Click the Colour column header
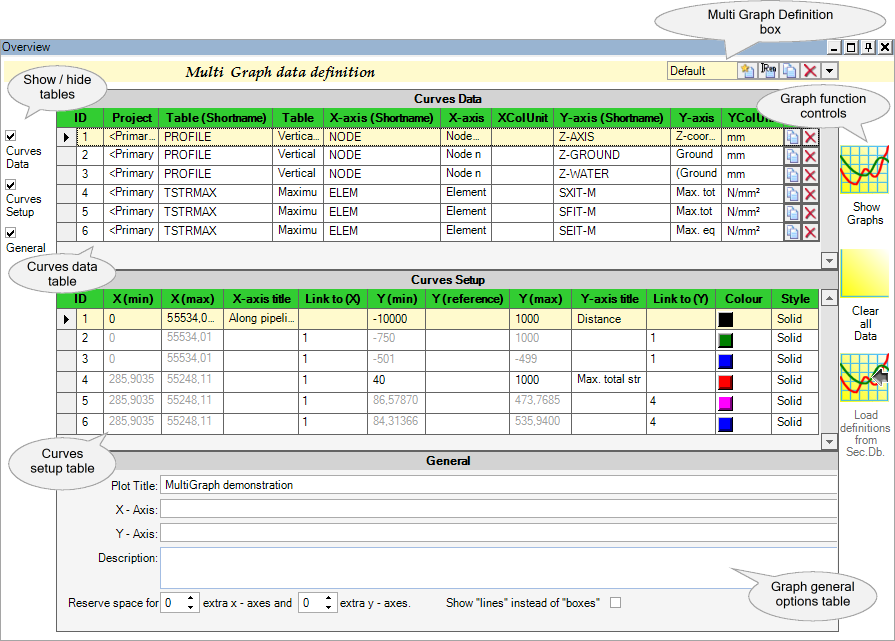The width and height of the screenshot is (895, 641). pyautogui.click(x=743, y=299)
